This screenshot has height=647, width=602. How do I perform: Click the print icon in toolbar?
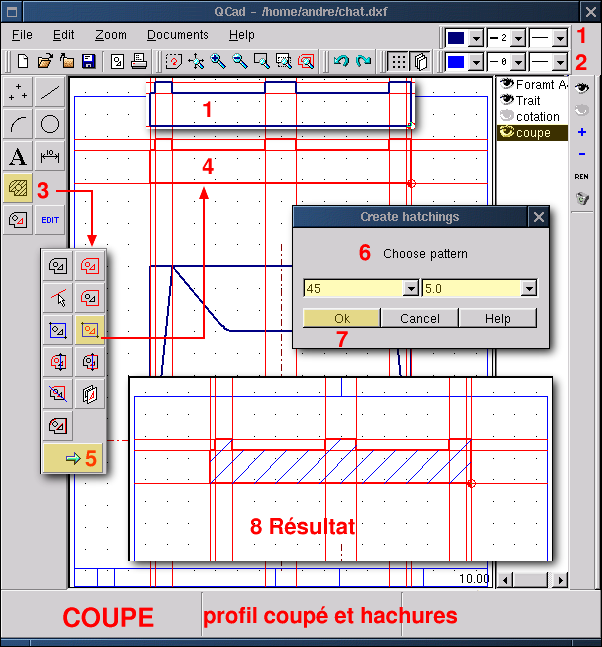pos(139,62)
